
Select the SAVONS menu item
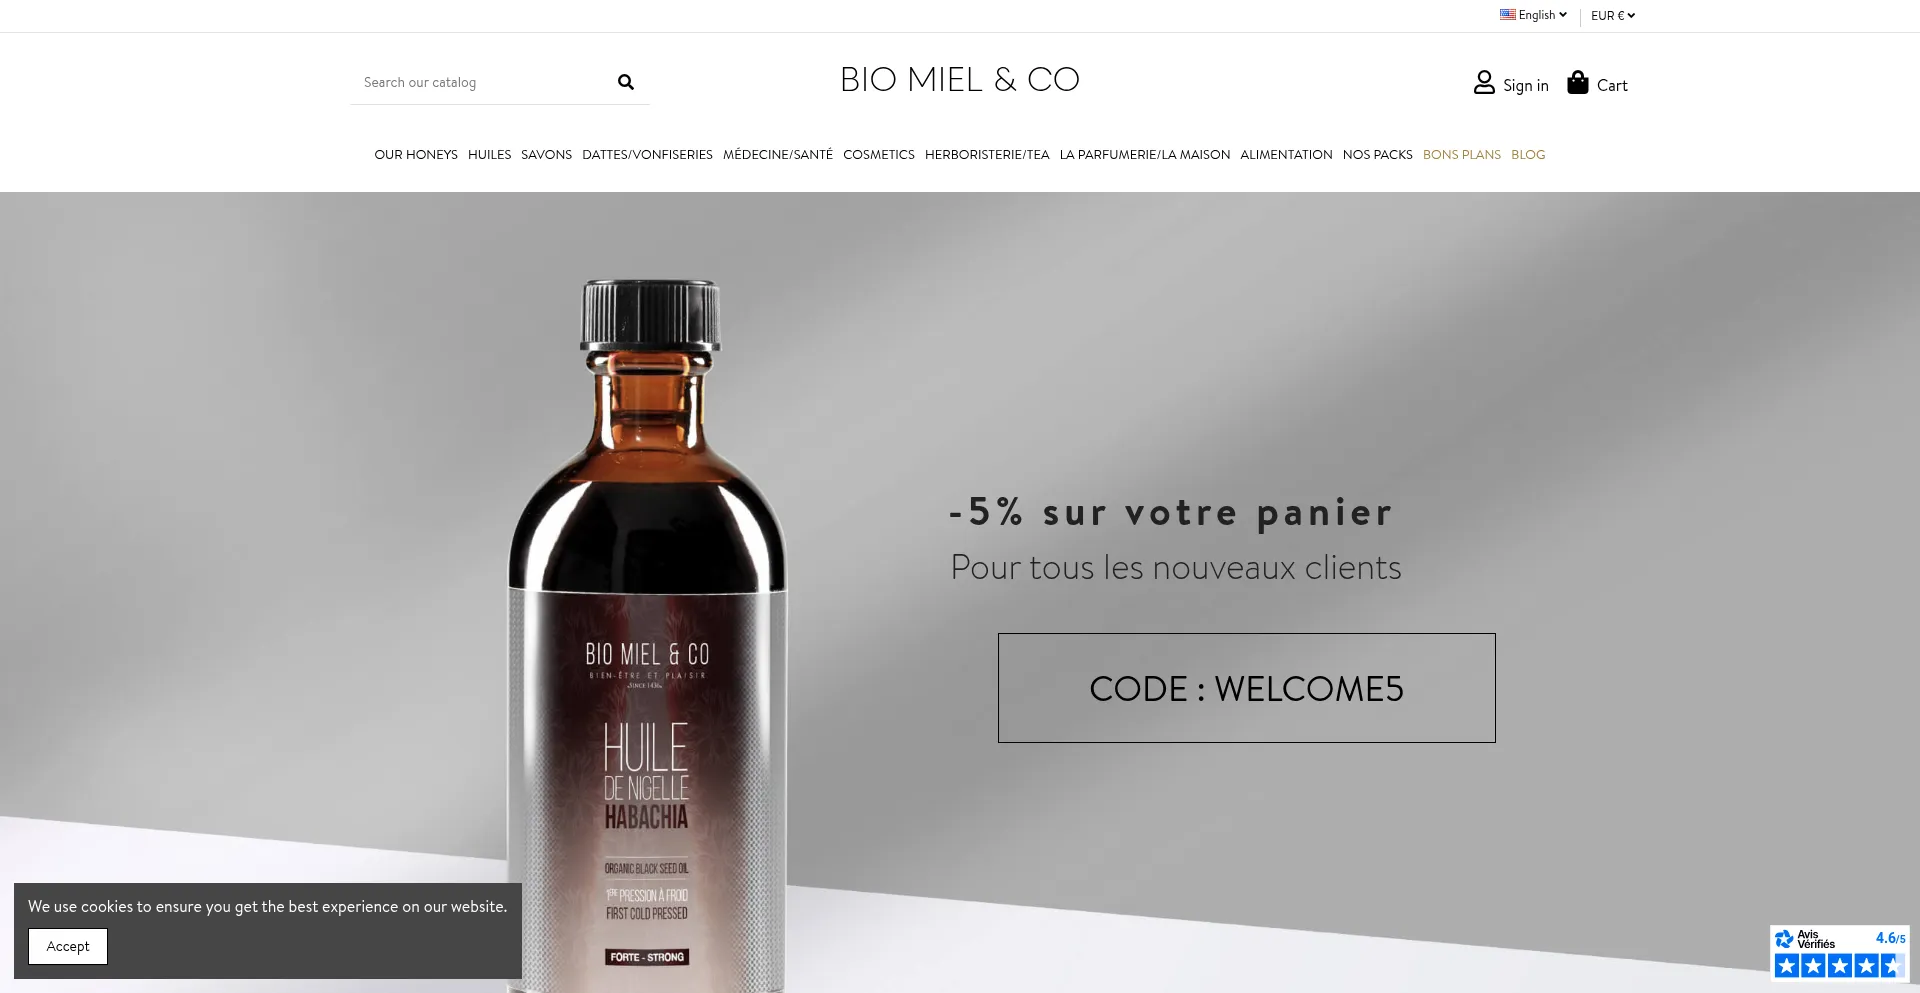(546, 155)
